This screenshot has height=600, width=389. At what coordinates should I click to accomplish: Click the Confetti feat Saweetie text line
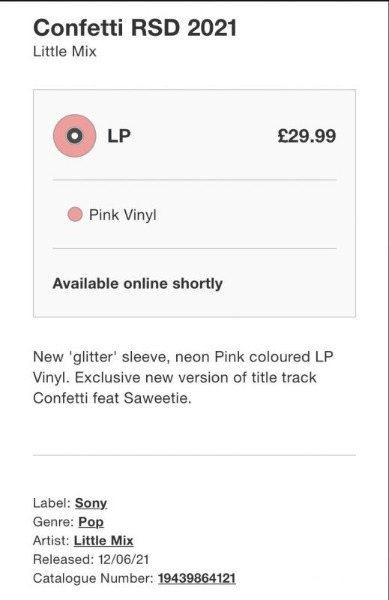tap(112, 398)
